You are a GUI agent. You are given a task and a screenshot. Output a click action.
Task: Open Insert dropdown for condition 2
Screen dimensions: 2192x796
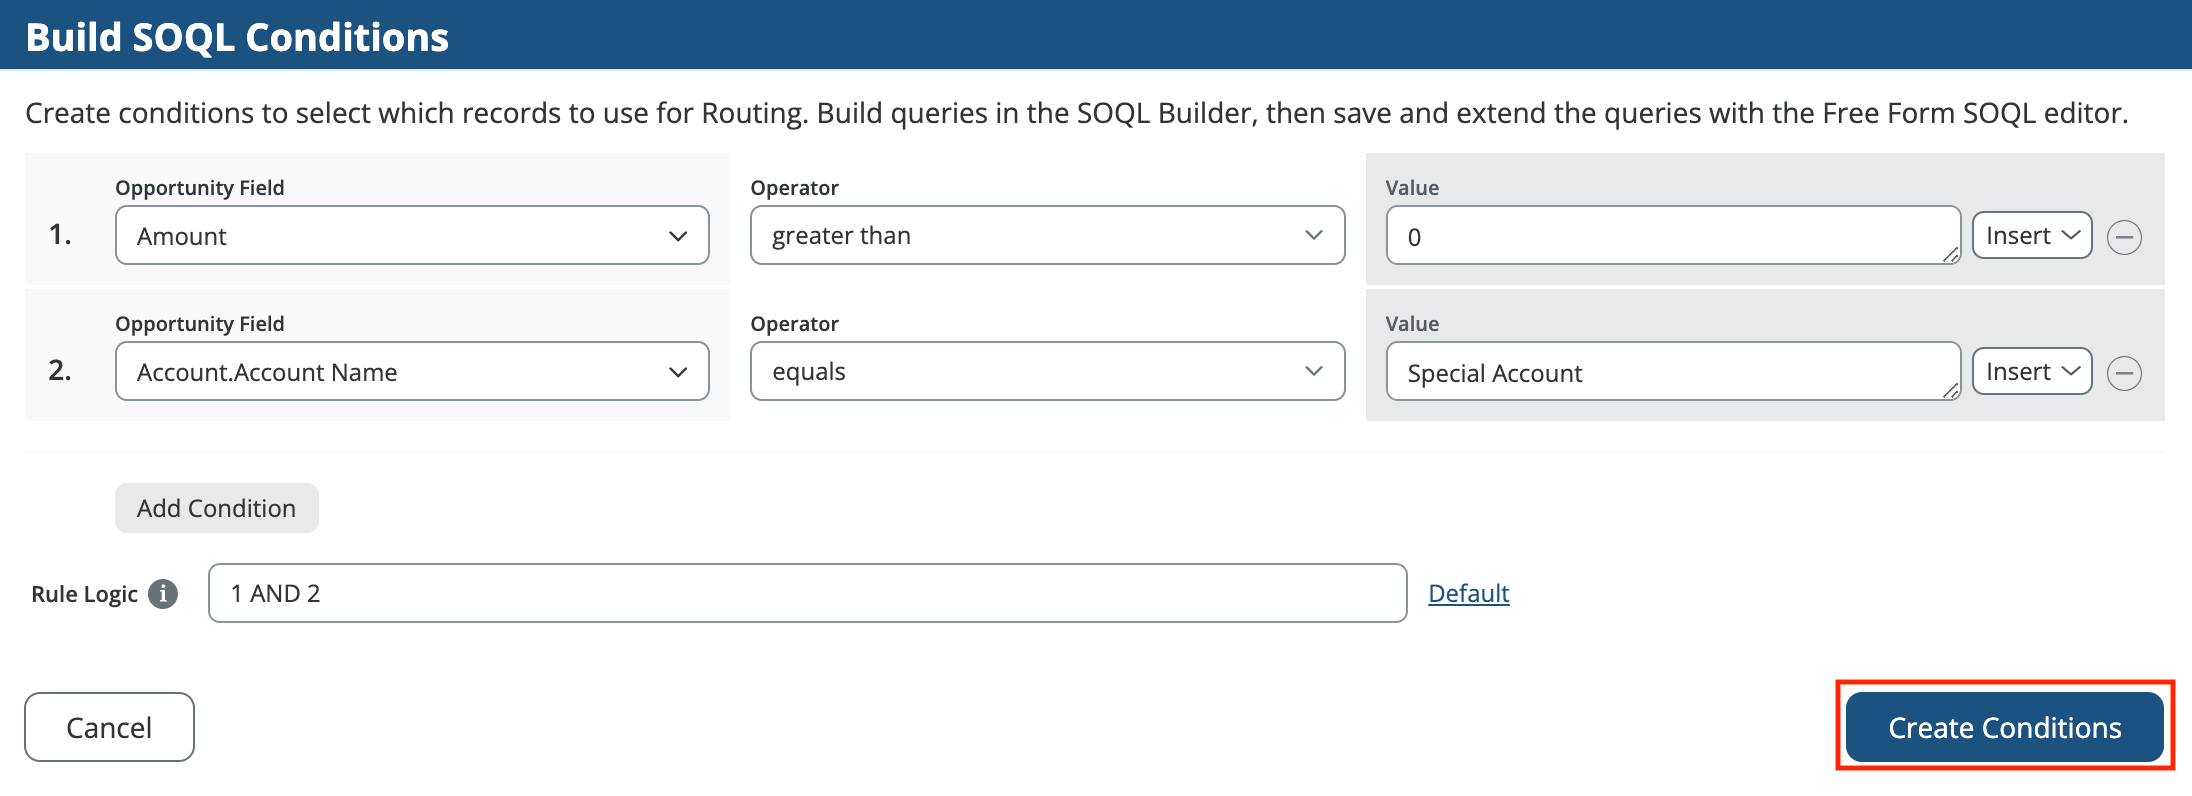point(2031,372)
